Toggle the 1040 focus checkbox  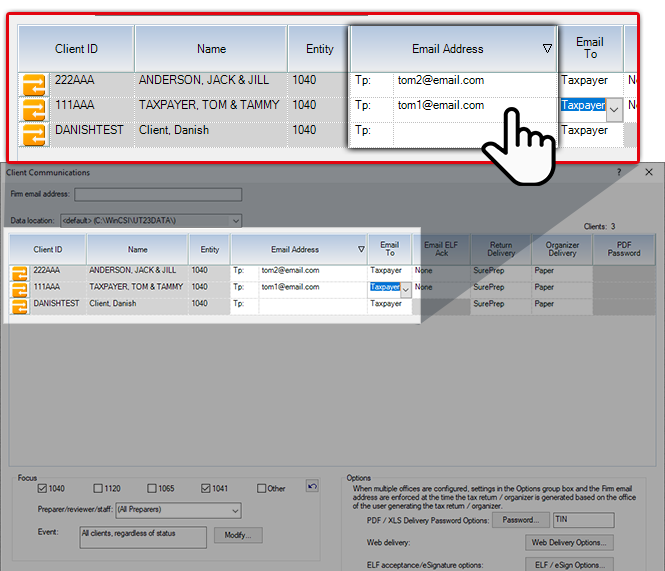pos(42,488)
